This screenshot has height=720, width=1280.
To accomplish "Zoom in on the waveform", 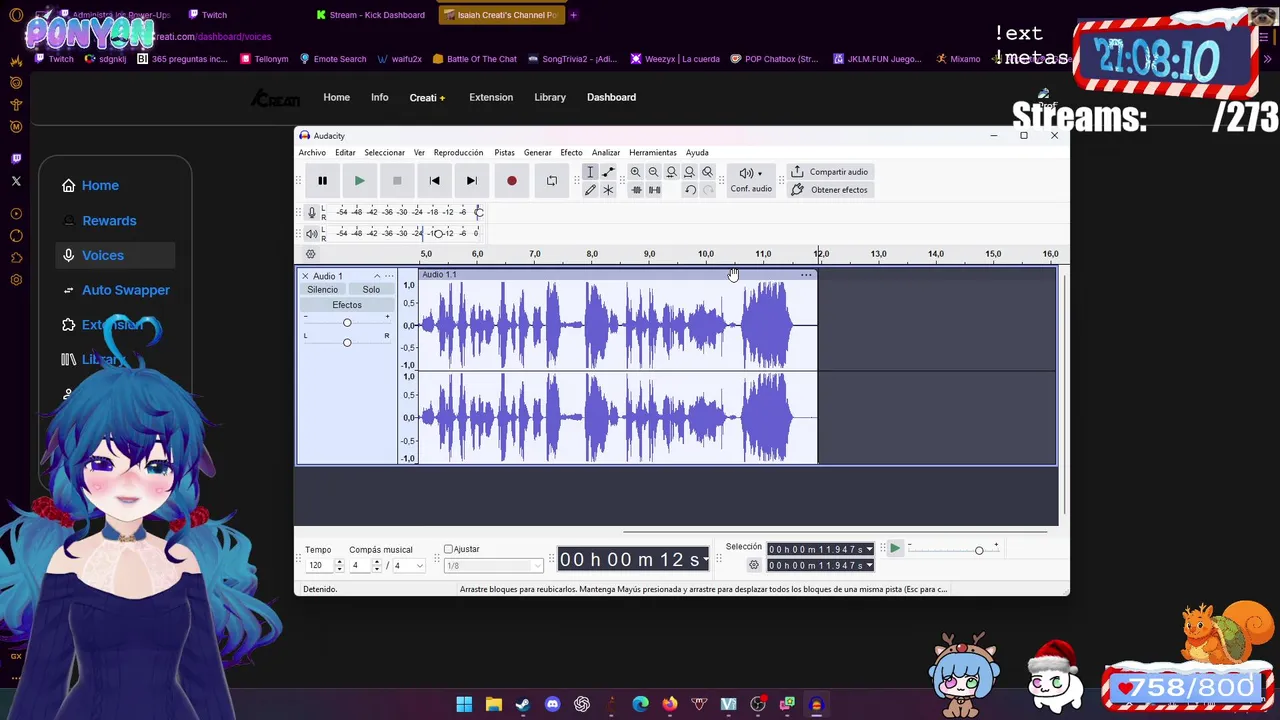I will [x=635, y=172].
